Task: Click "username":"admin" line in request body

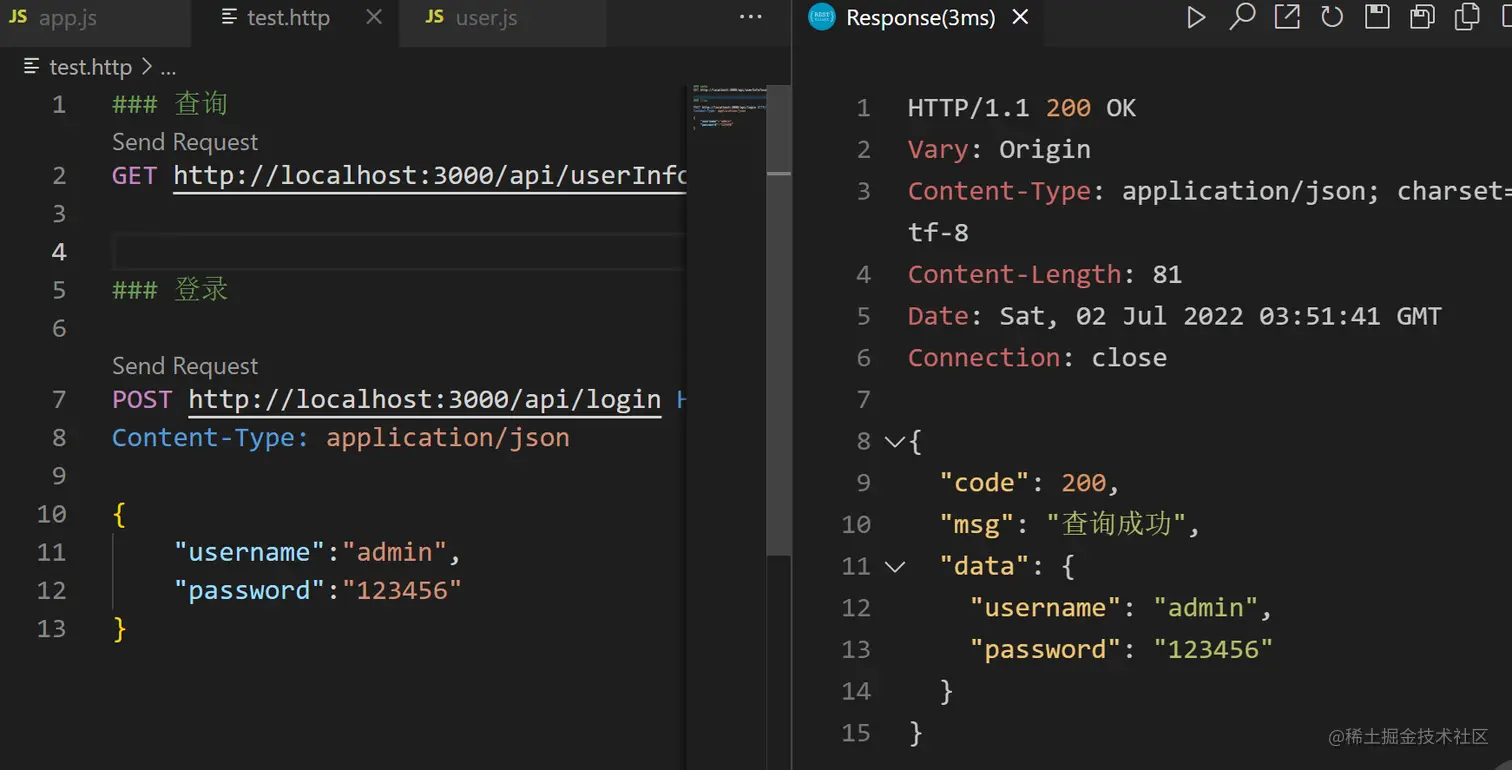Action: [317, 552]
